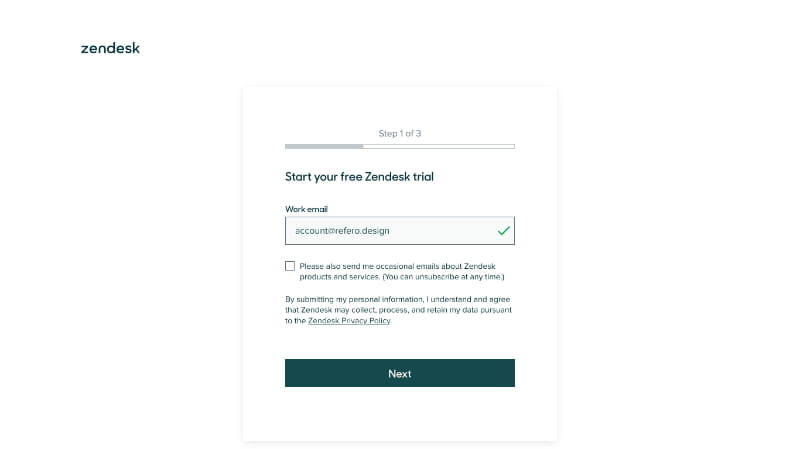This screenshot has width=800, height=449.
Task: Click the entered email address account@refero.design
Action: [x=342, y=231]
